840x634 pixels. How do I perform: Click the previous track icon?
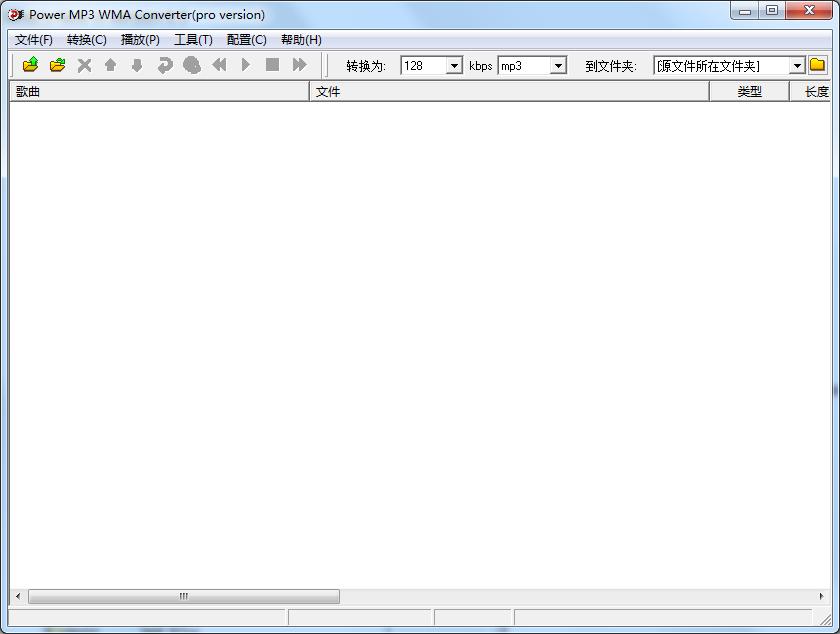(219, 66)
